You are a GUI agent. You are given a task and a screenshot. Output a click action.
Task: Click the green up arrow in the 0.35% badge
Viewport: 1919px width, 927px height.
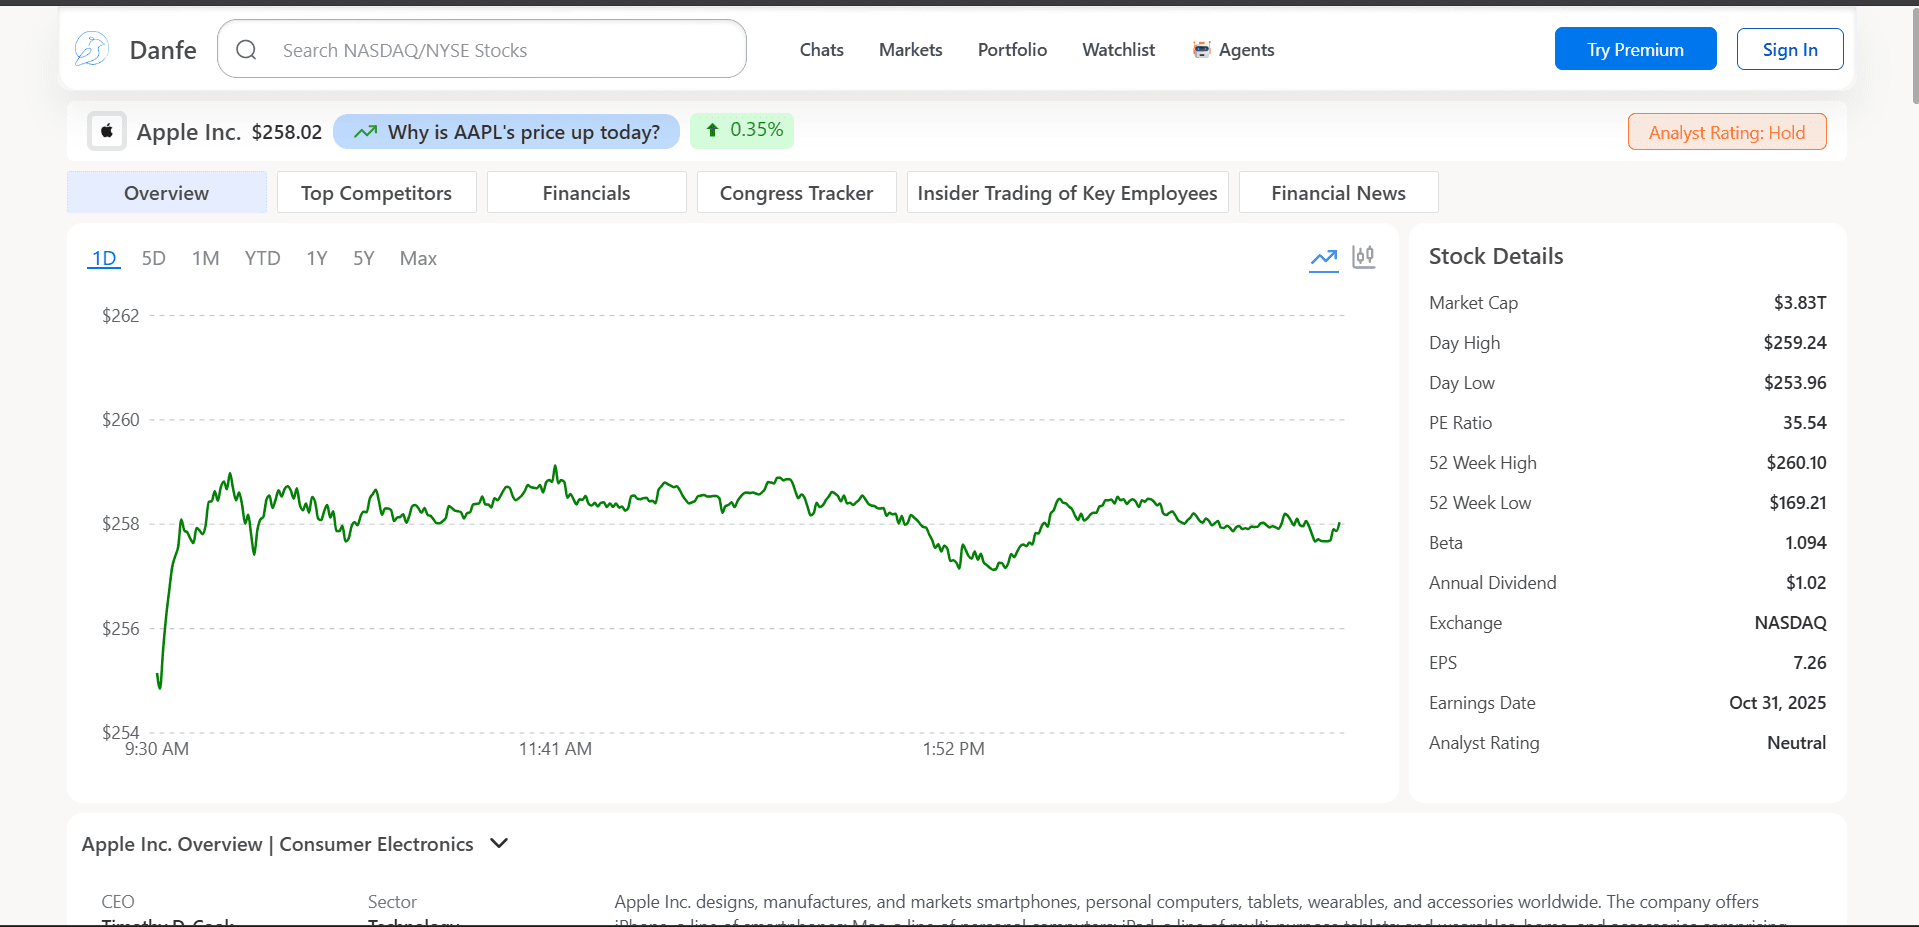point(712,130)
